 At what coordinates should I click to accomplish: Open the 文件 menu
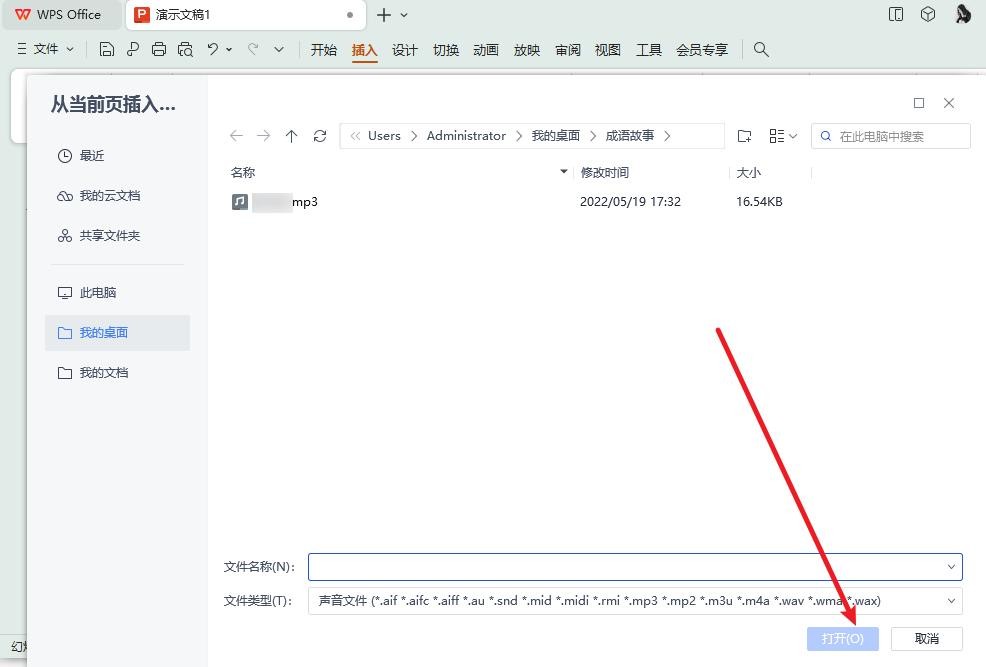click(46, 49)
